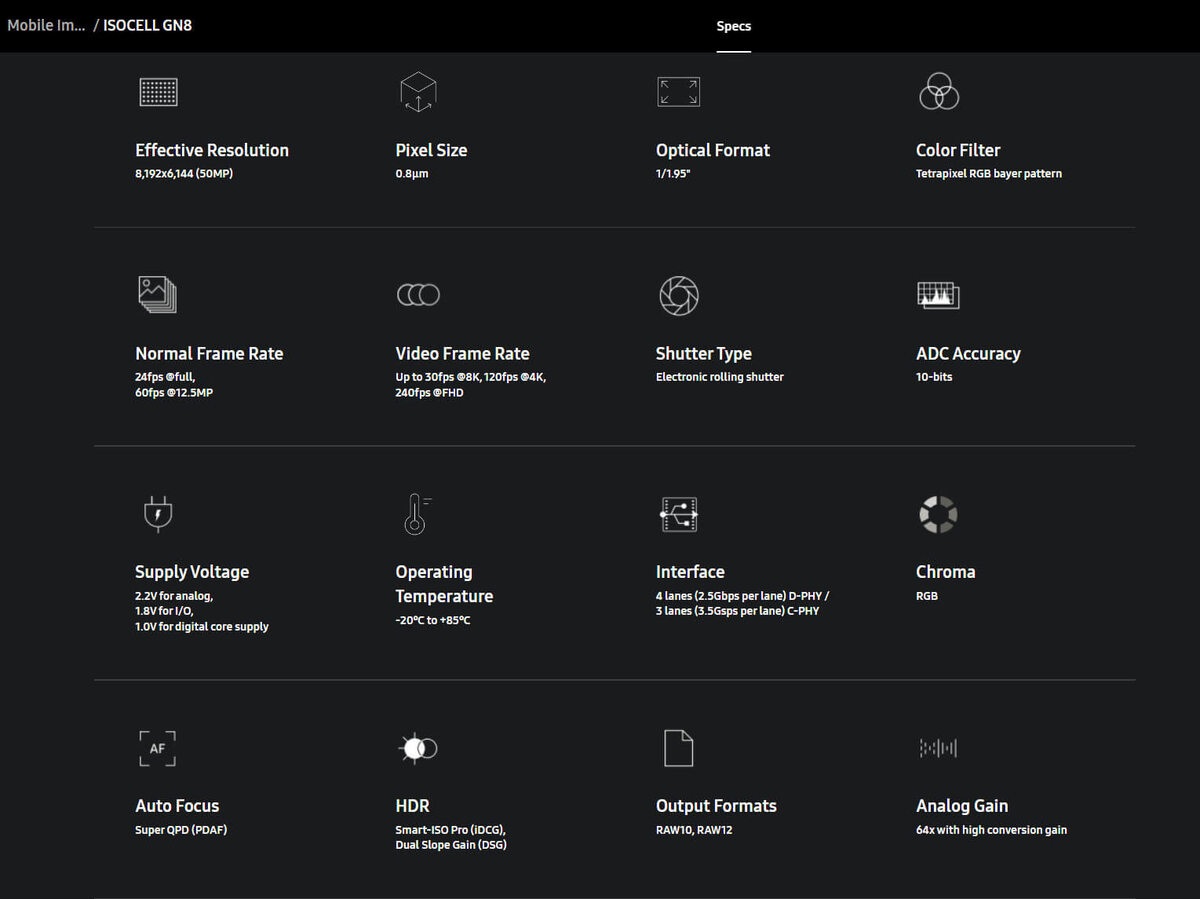Click the Supply Voltage heading
Viewport: 1200px width, 899px height.
(x=192, y=572)
